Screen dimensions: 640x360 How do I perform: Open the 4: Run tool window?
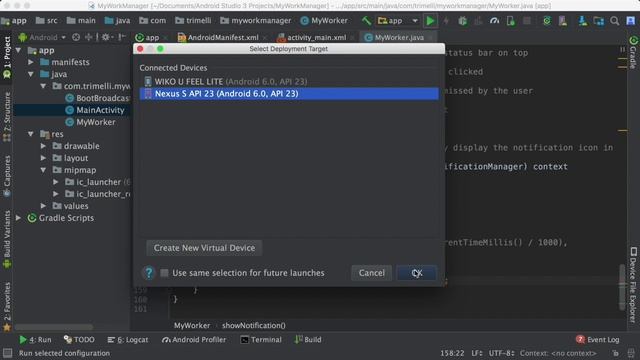[35, 340]
